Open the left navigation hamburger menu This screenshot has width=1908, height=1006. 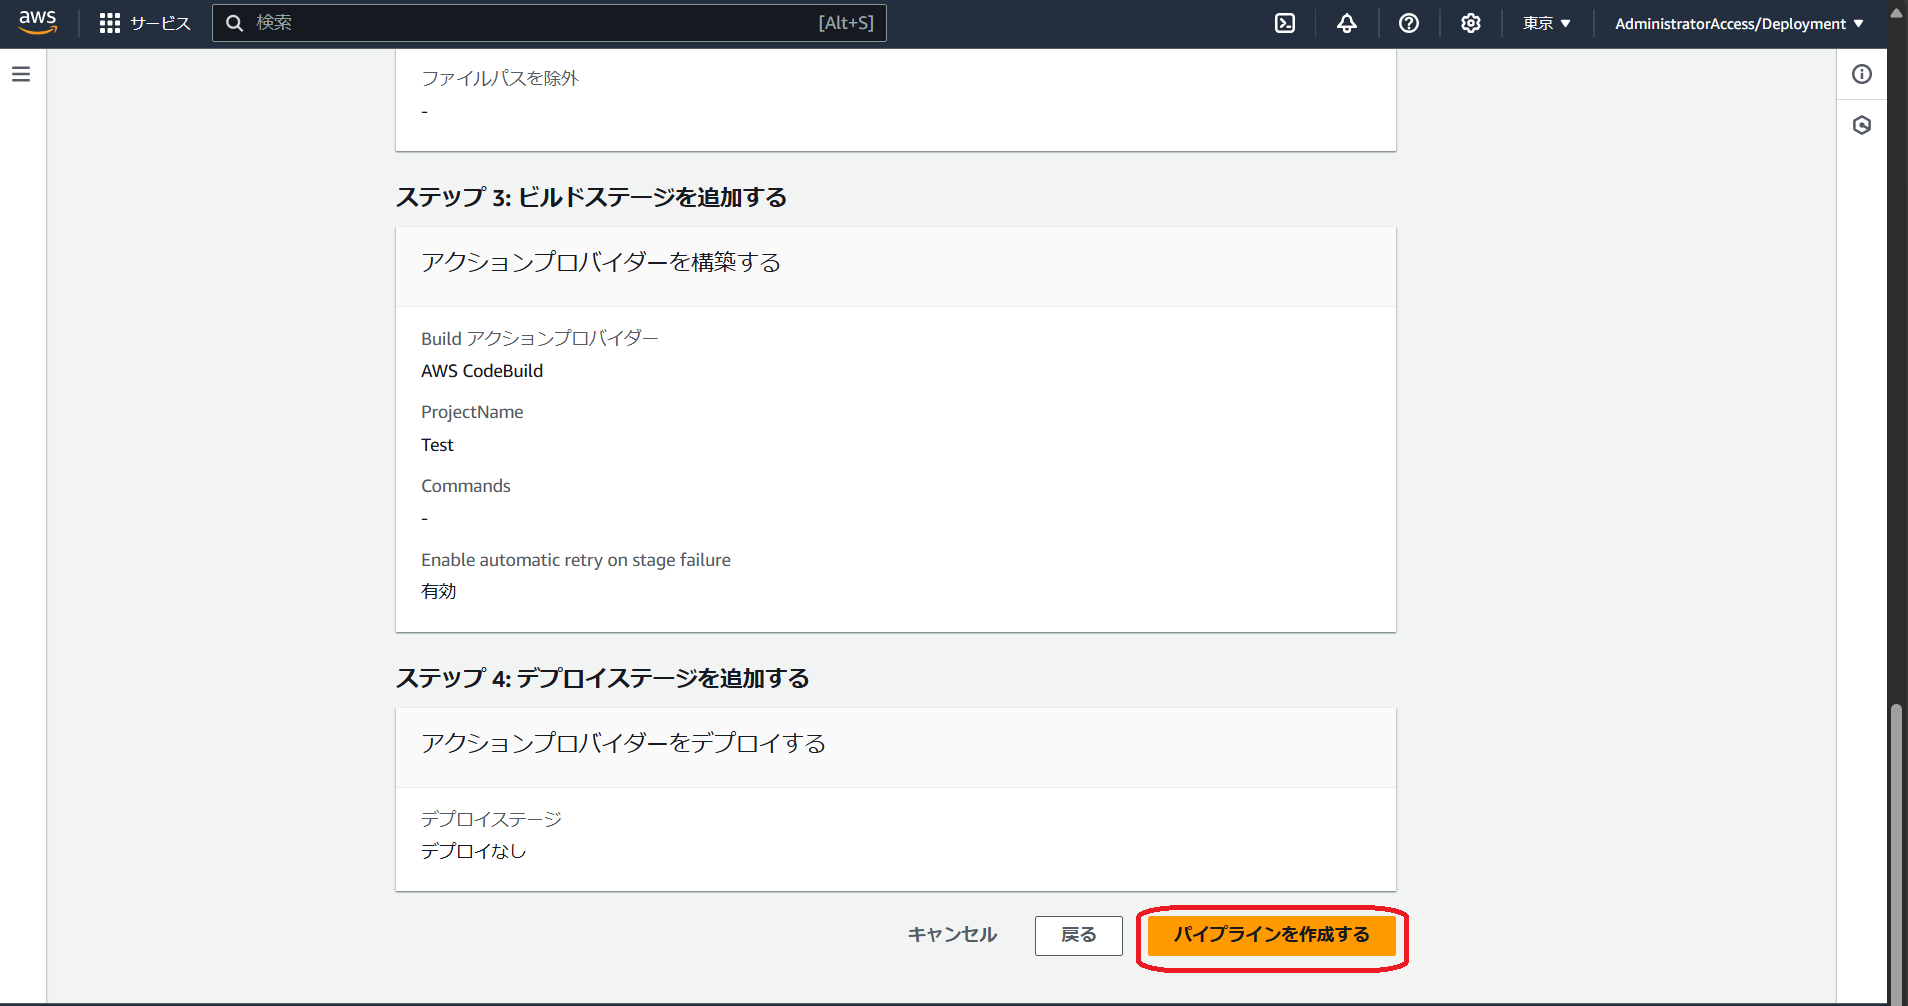[x=21, y=73]
